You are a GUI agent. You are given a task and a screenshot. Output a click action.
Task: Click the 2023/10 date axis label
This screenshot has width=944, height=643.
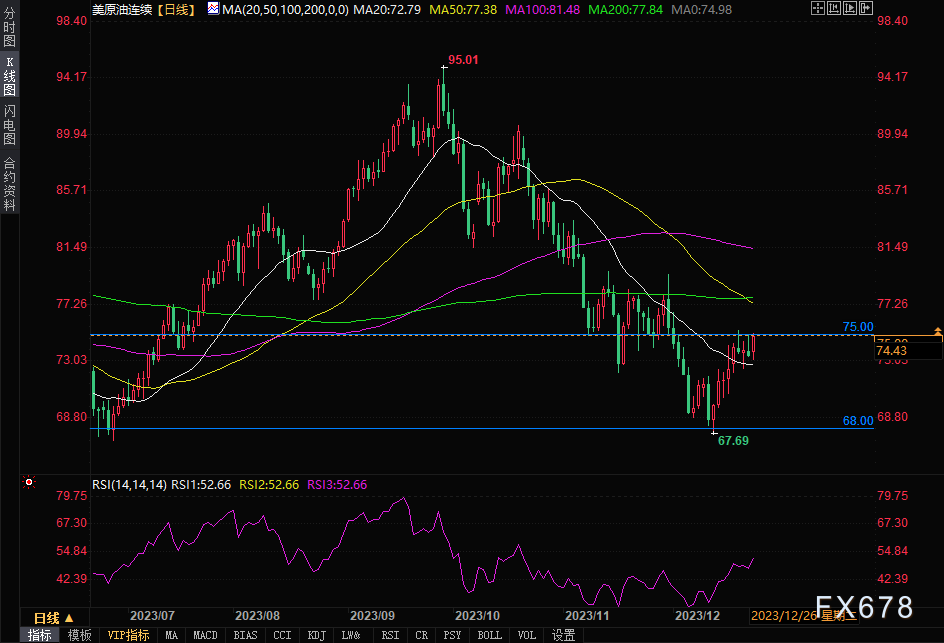(x=477, y=615)
